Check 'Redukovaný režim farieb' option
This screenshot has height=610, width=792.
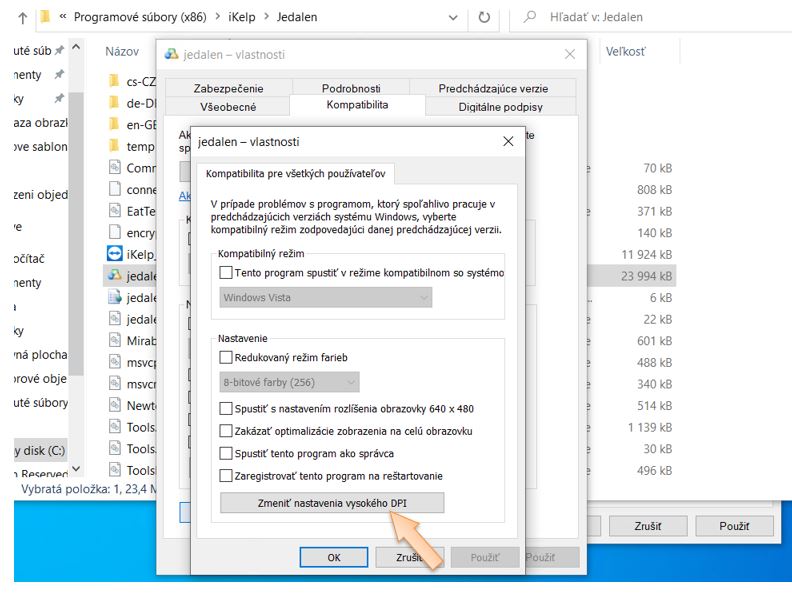pos(226,357)
